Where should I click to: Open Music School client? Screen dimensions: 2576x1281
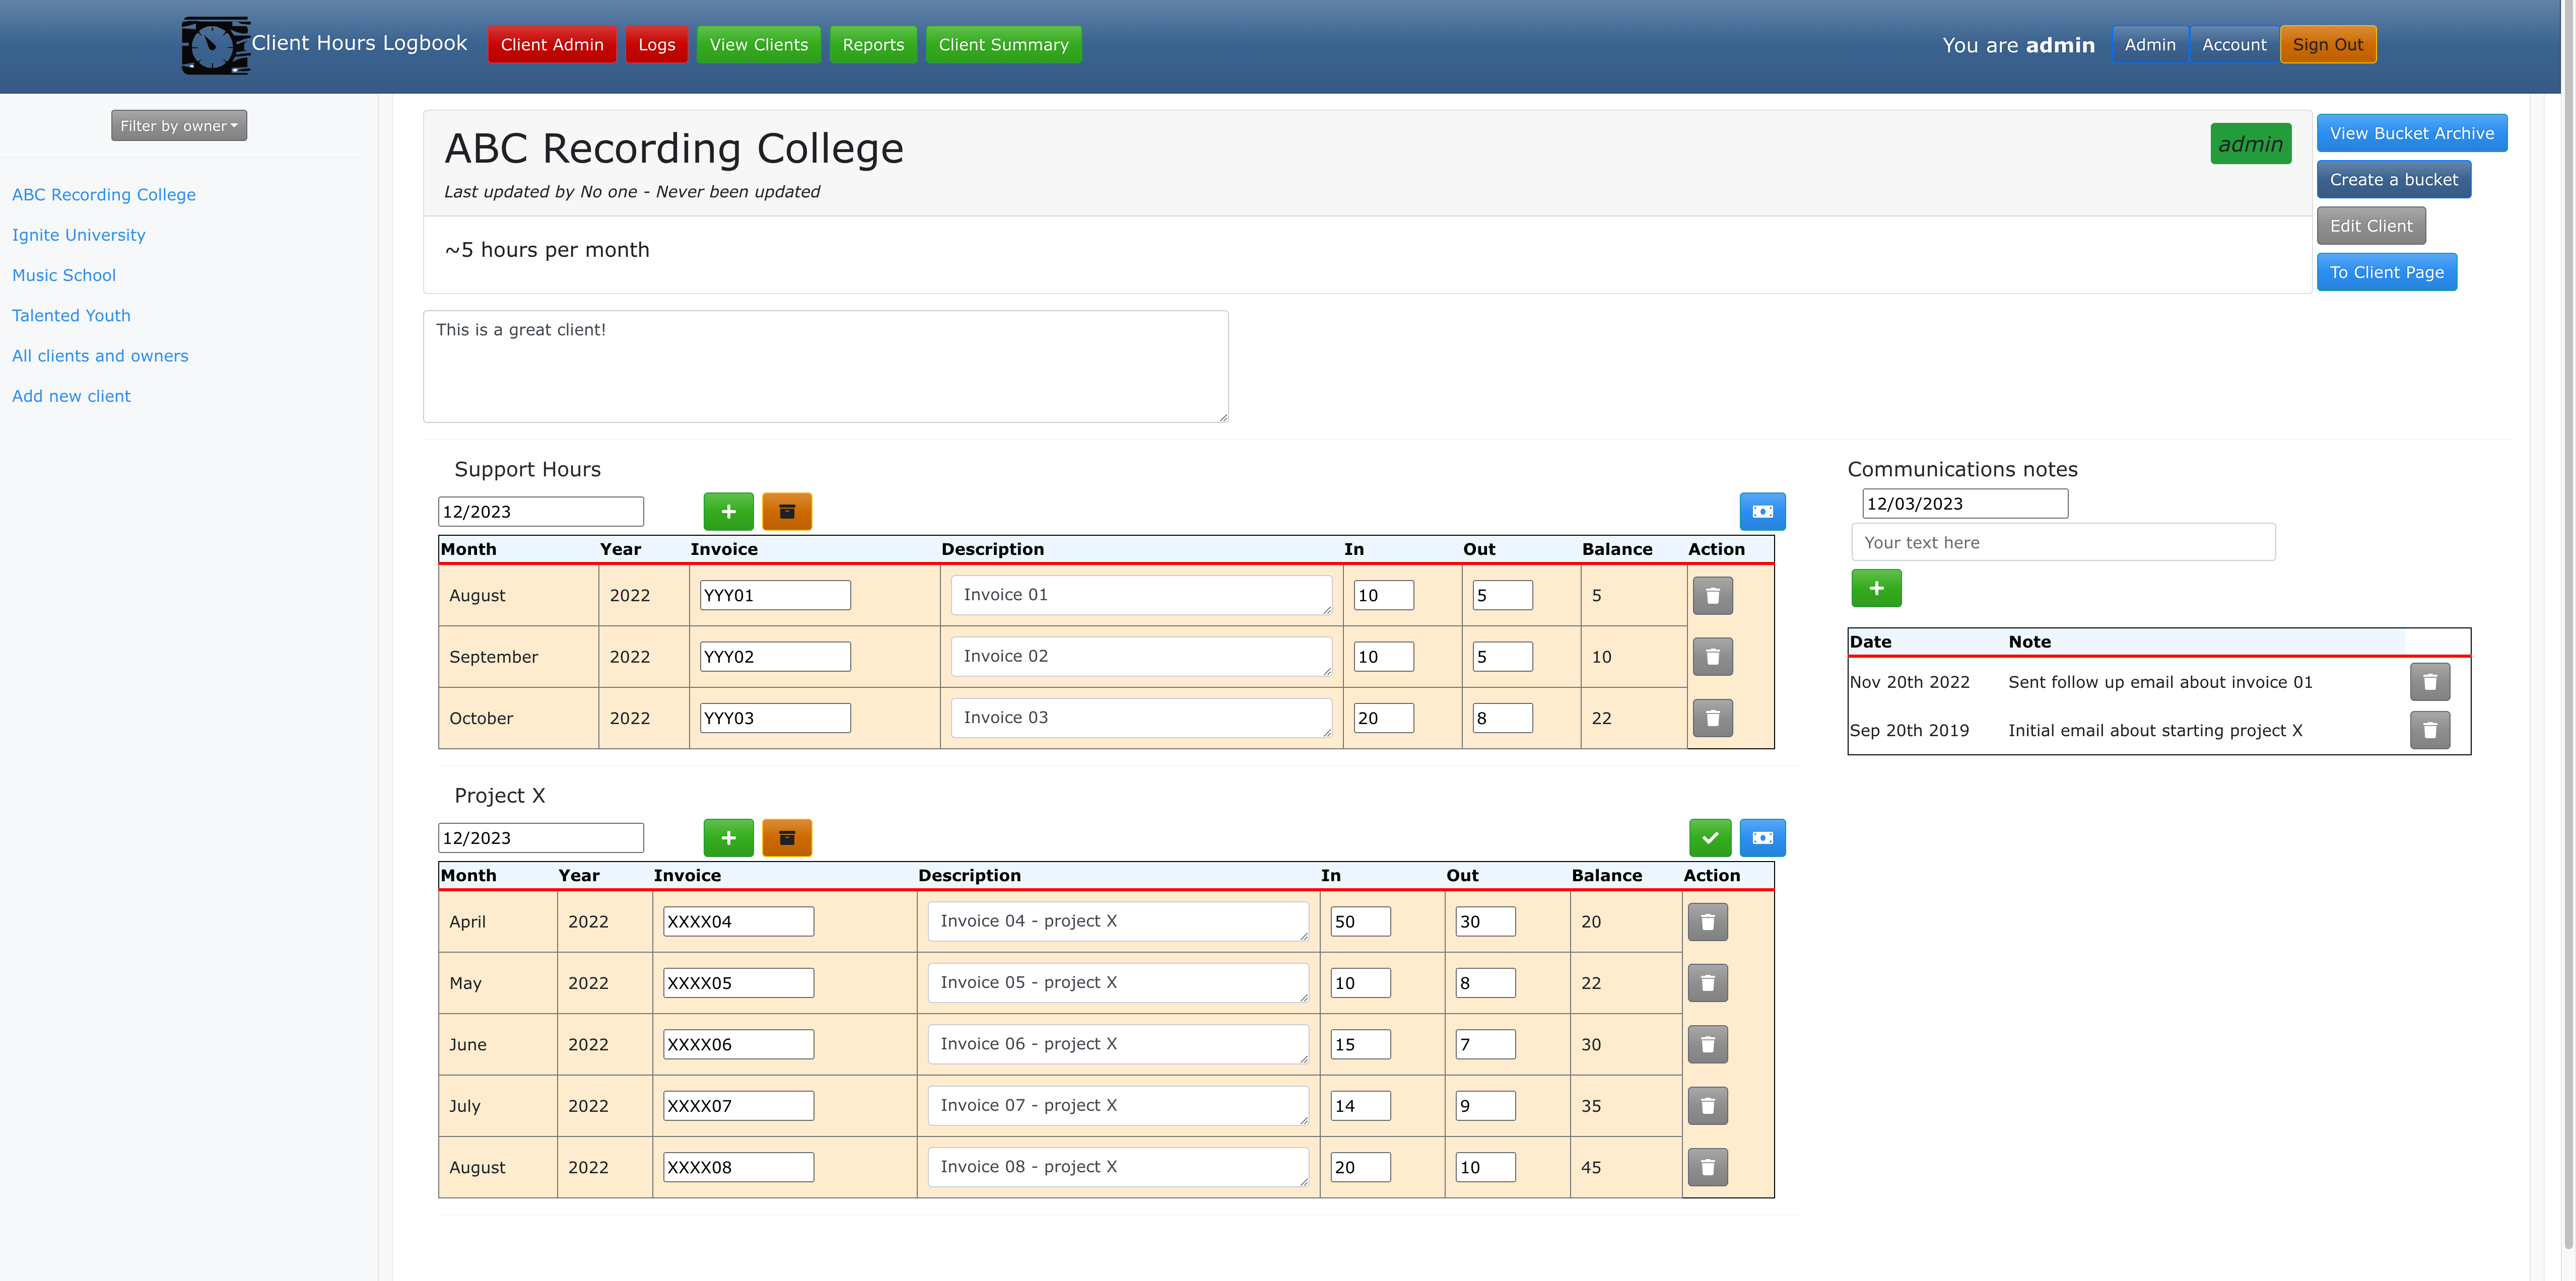(64, 275)
